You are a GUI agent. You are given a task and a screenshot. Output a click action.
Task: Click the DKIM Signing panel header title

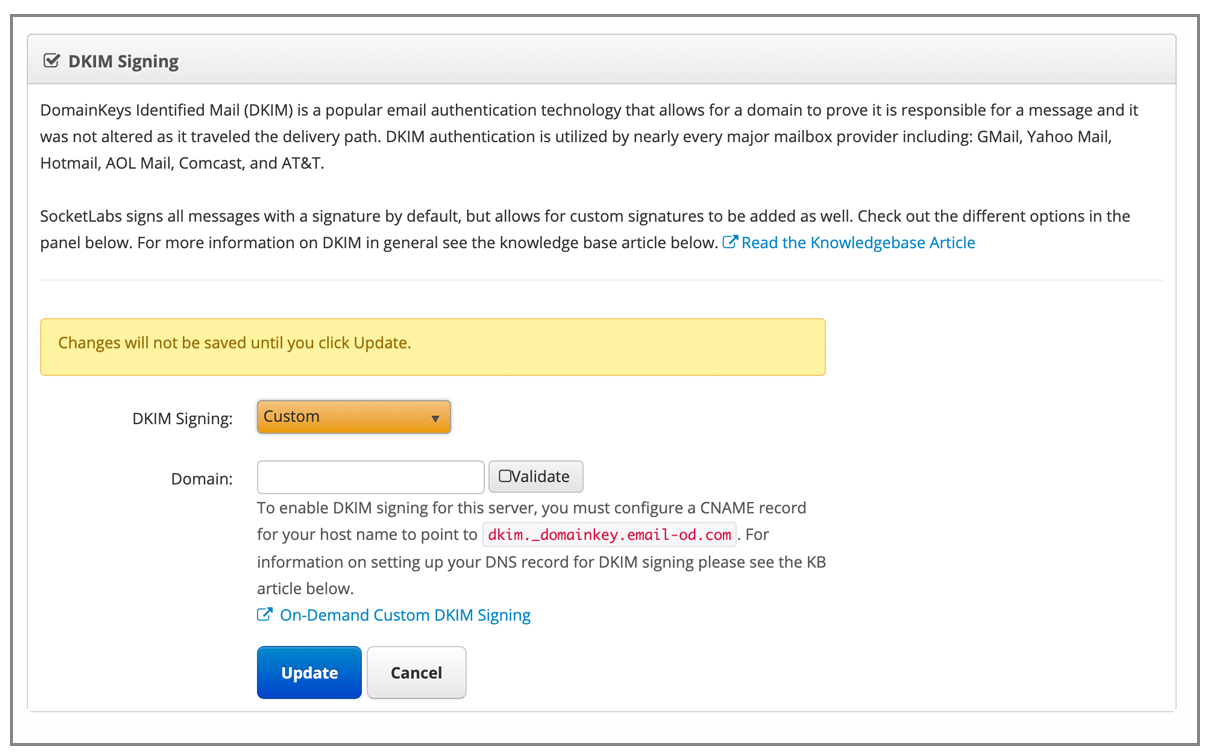123,61
